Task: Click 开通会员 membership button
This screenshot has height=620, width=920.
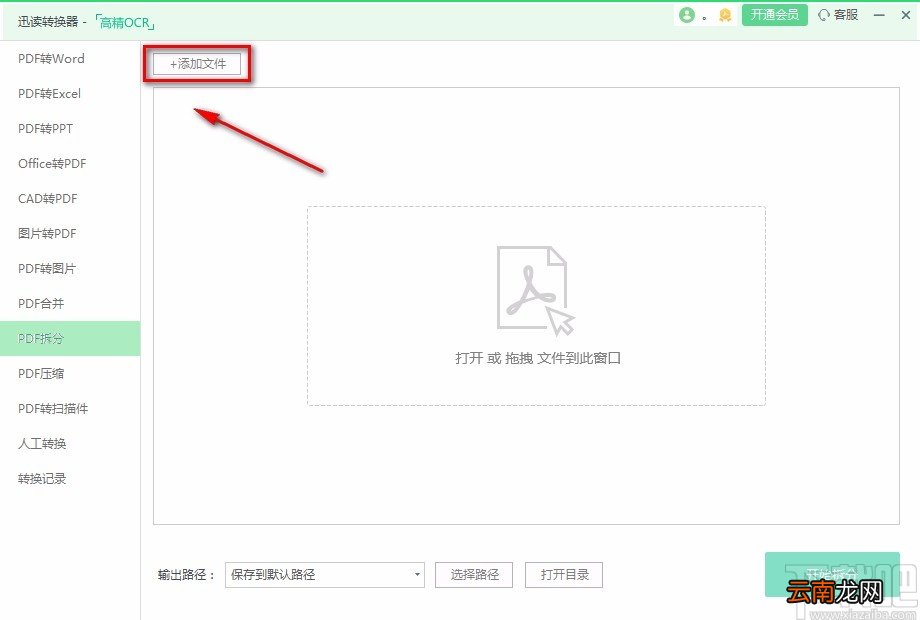Action: pos(774,15)
